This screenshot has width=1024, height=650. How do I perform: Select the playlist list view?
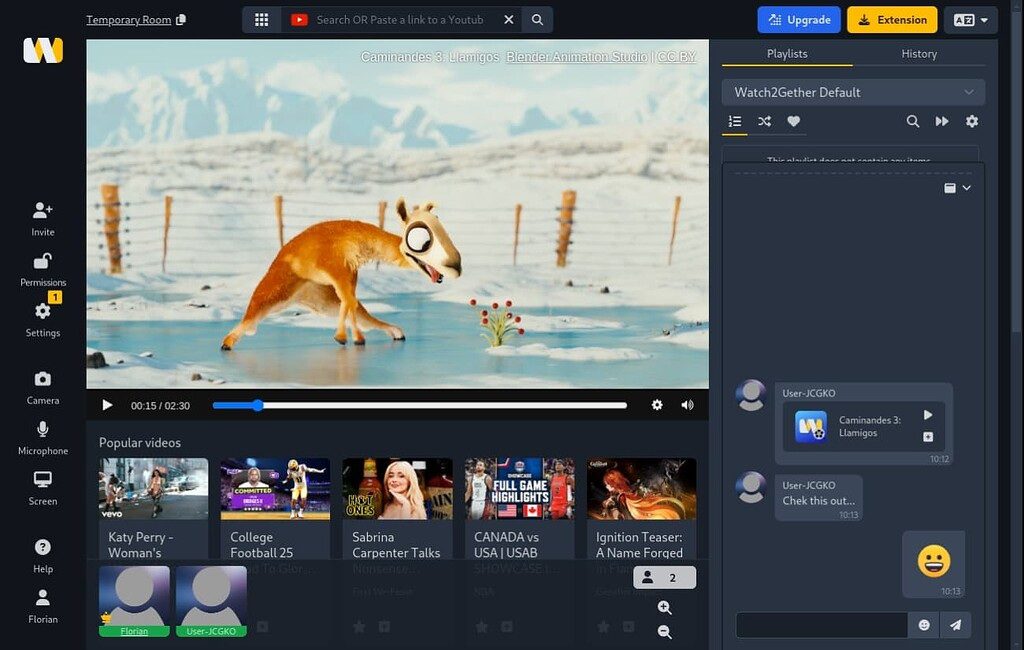735,121
